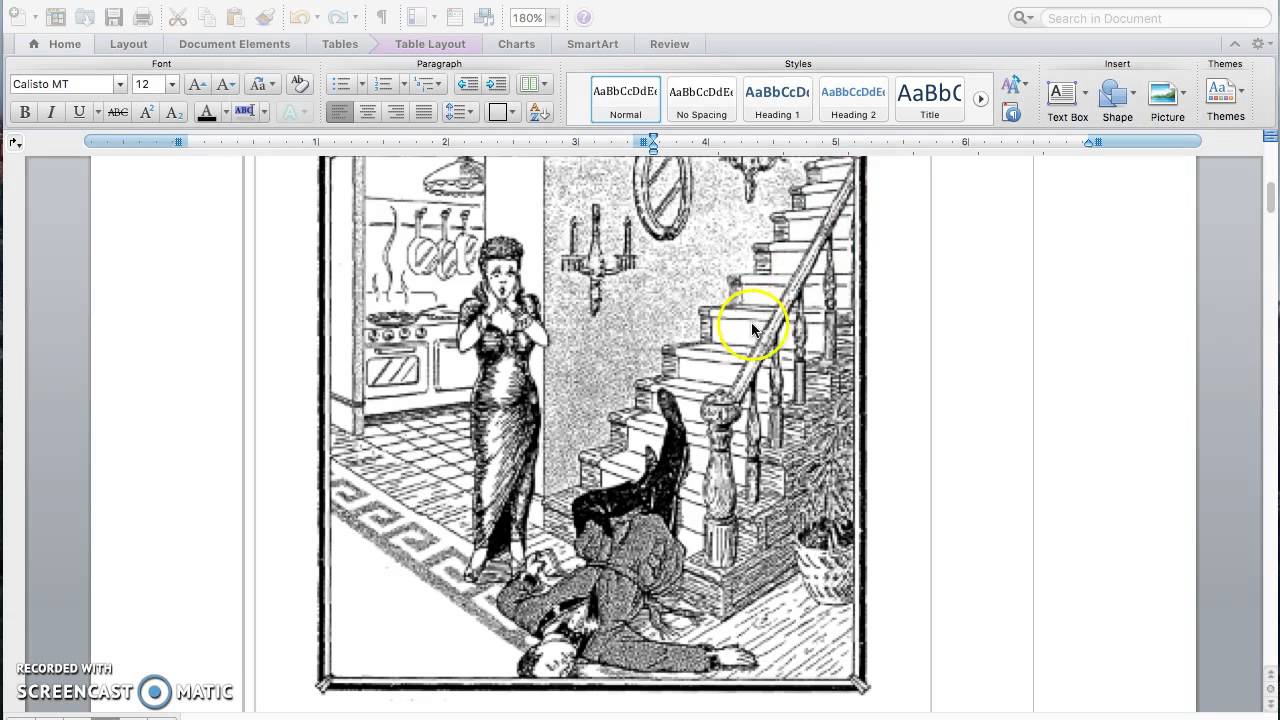Click the Copy icon
This screenshot has width=1280, height=720.
pyautogui.click(x=207, y=17)
